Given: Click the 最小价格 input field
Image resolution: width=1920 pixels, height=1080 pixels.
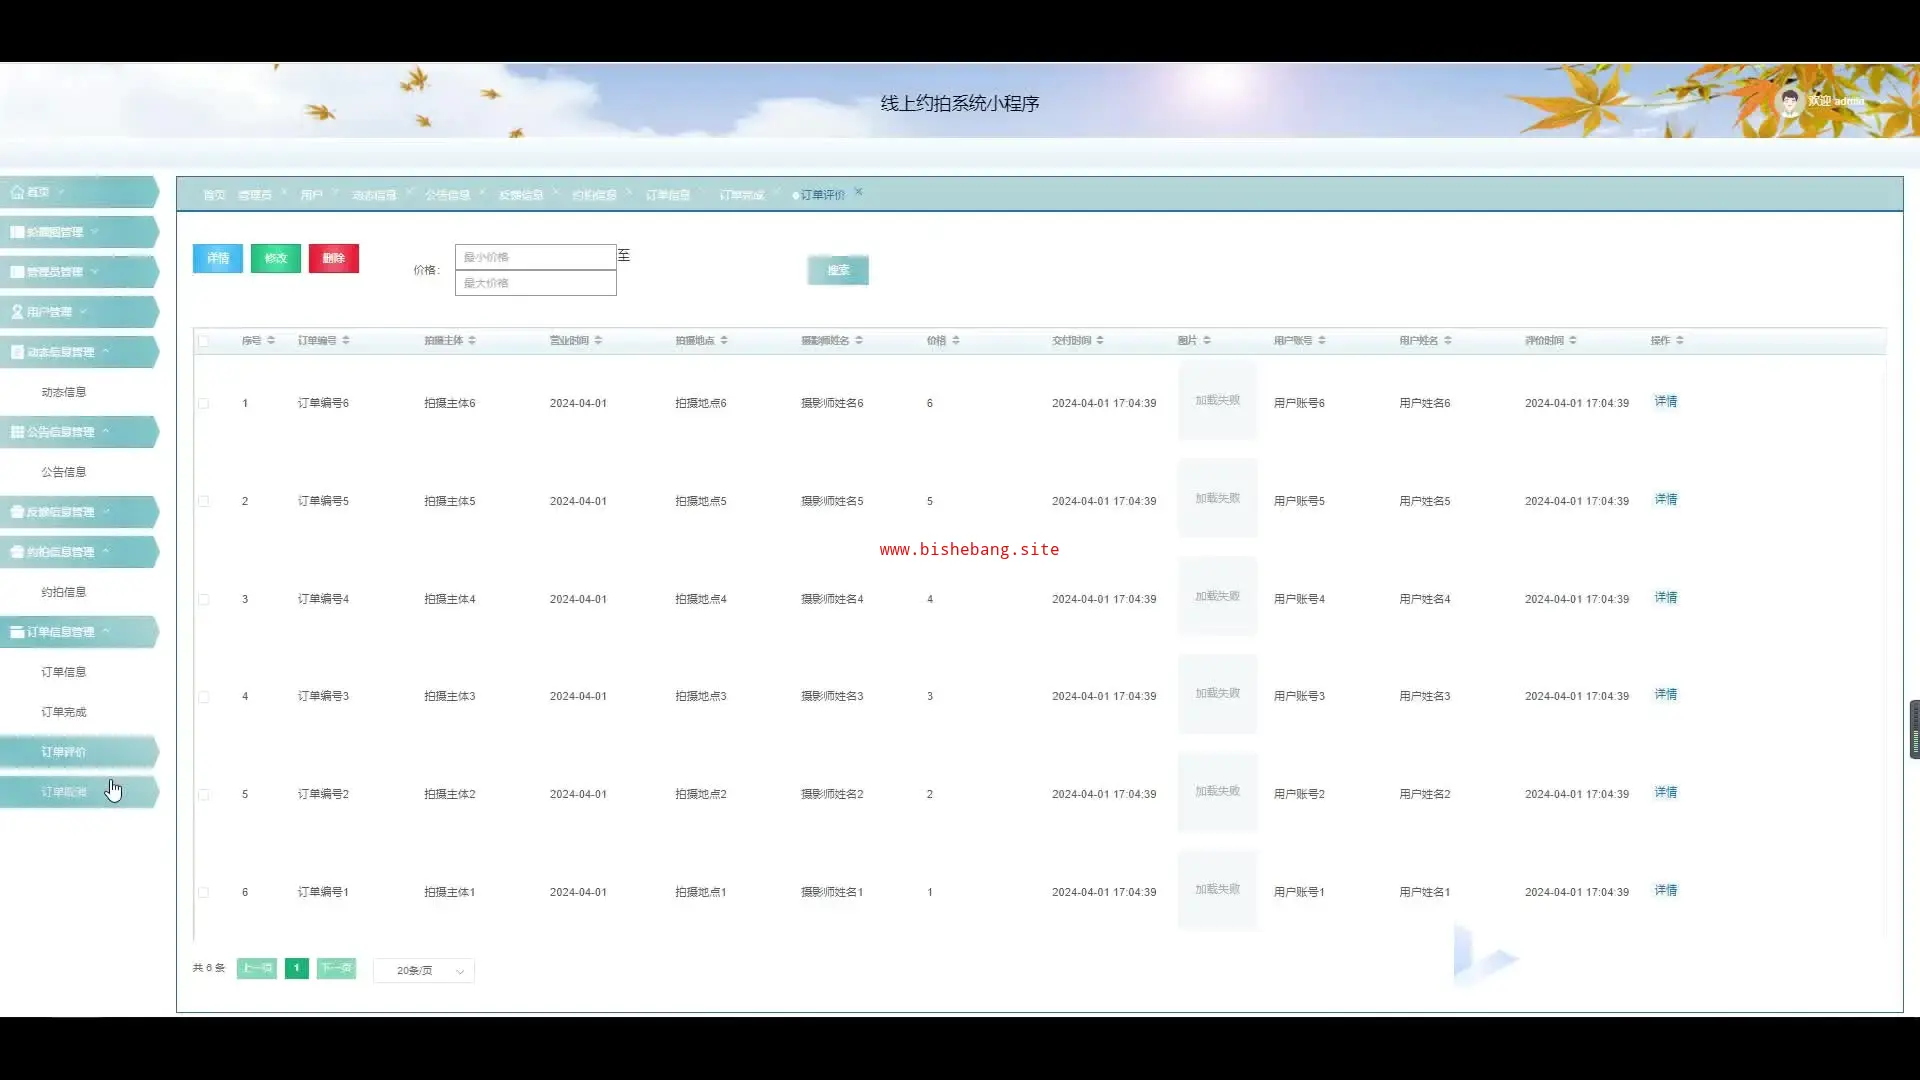Looking at the screenshot, I should coord(535,257).
